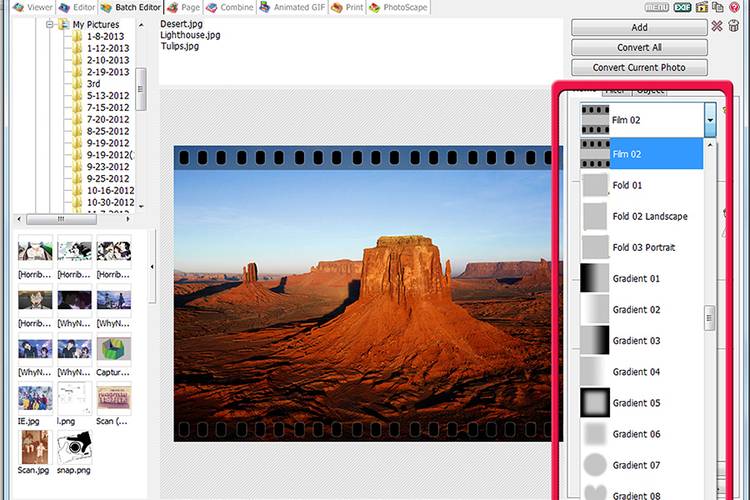Click Convert Current Photo button
Viewport: 750px width, 500px height.
639,67
